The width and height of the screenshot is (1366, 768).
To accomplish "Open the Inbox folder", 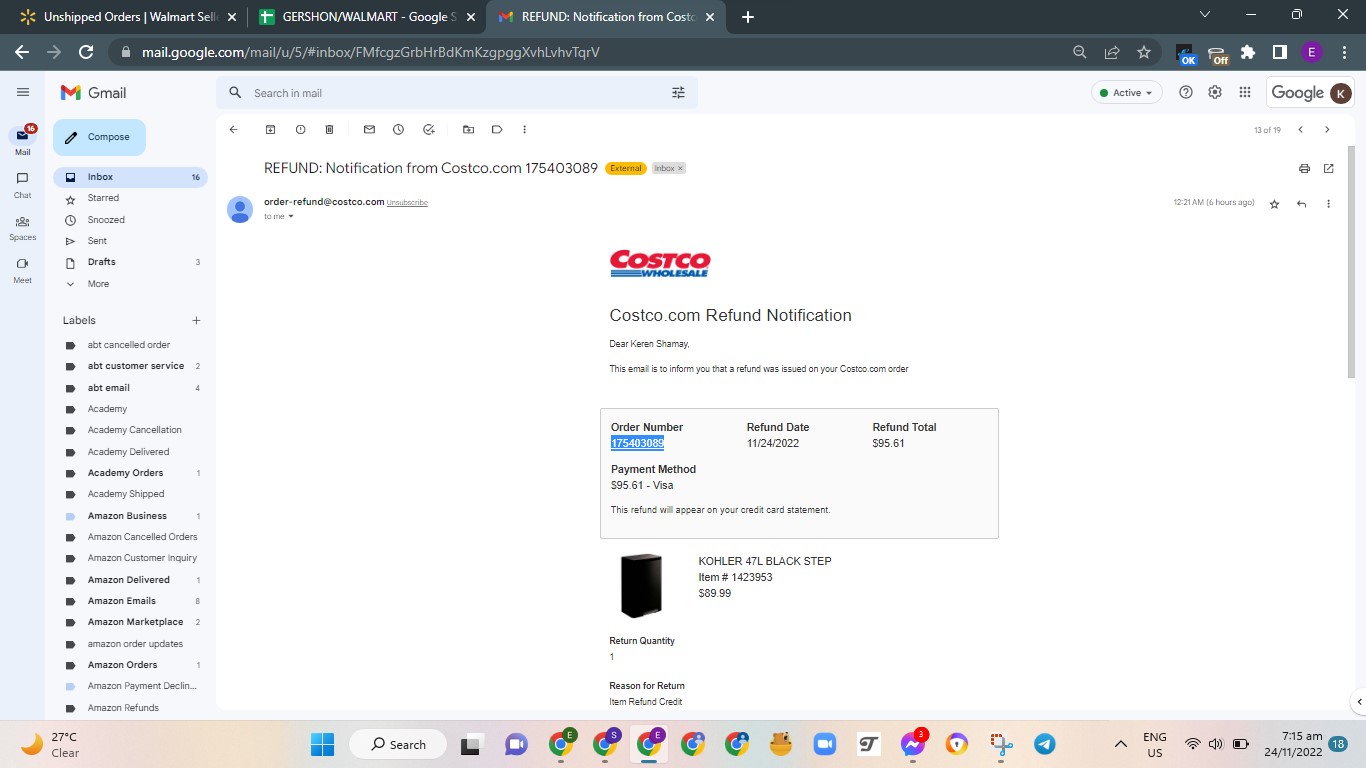I will click(130, 177).
